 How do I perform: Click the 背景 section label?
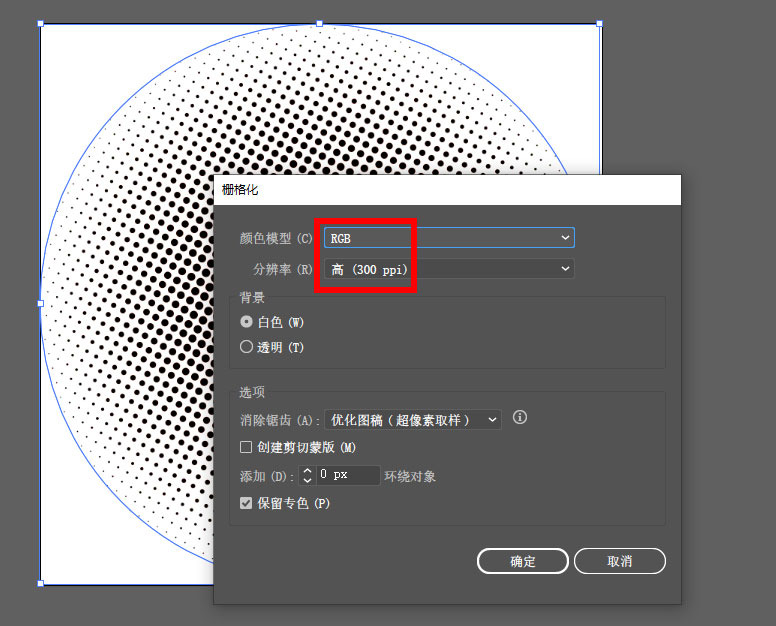click(252, 297)
